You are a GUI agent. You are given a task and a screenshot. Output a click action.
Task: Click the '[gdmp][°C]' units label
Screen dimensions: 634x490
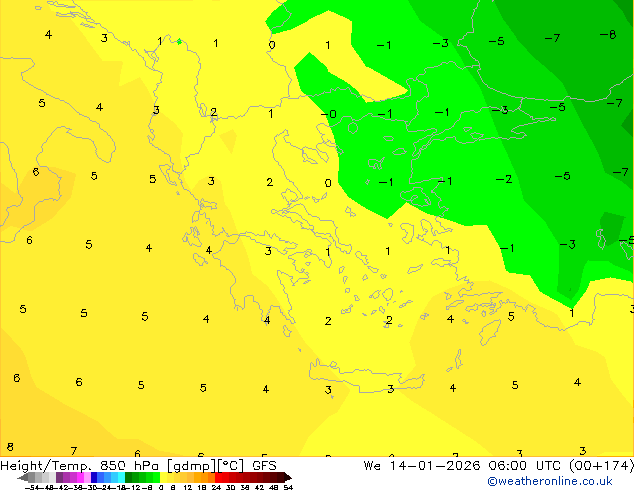tap(205, 466)
